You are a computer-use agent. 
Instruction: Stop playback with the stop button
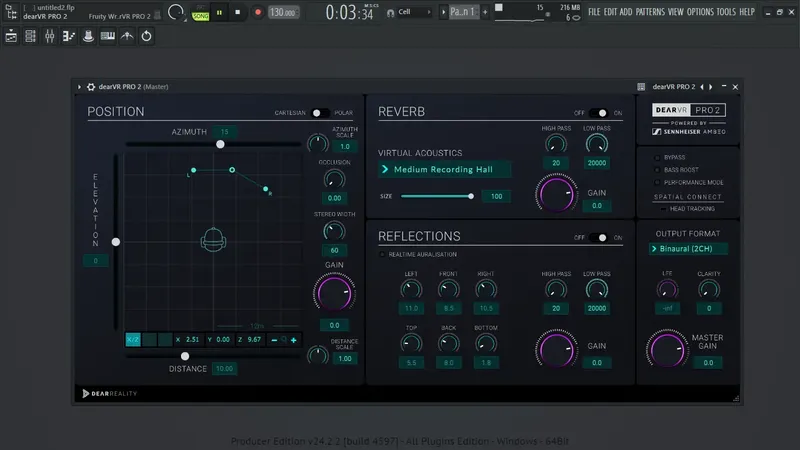pos(238,12)
